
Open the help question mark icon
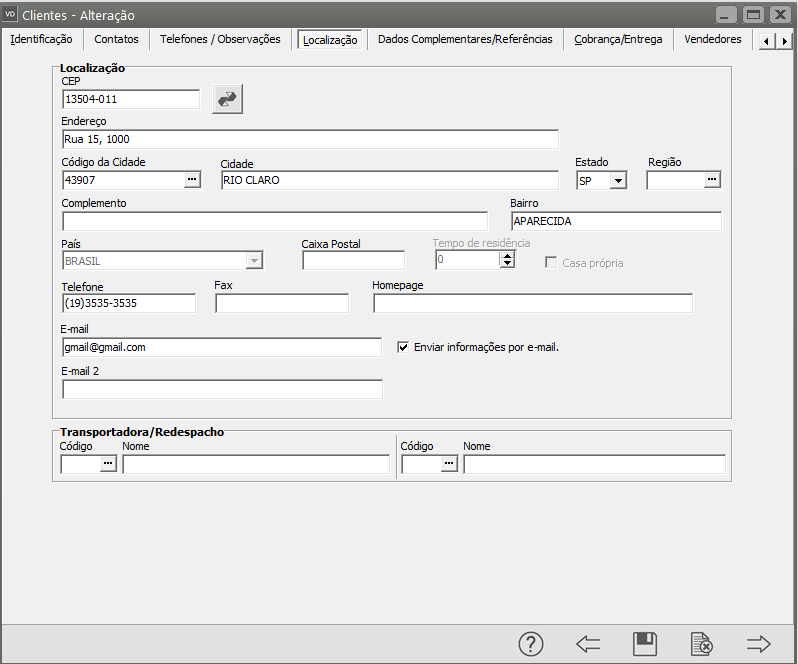pos(530,644)
